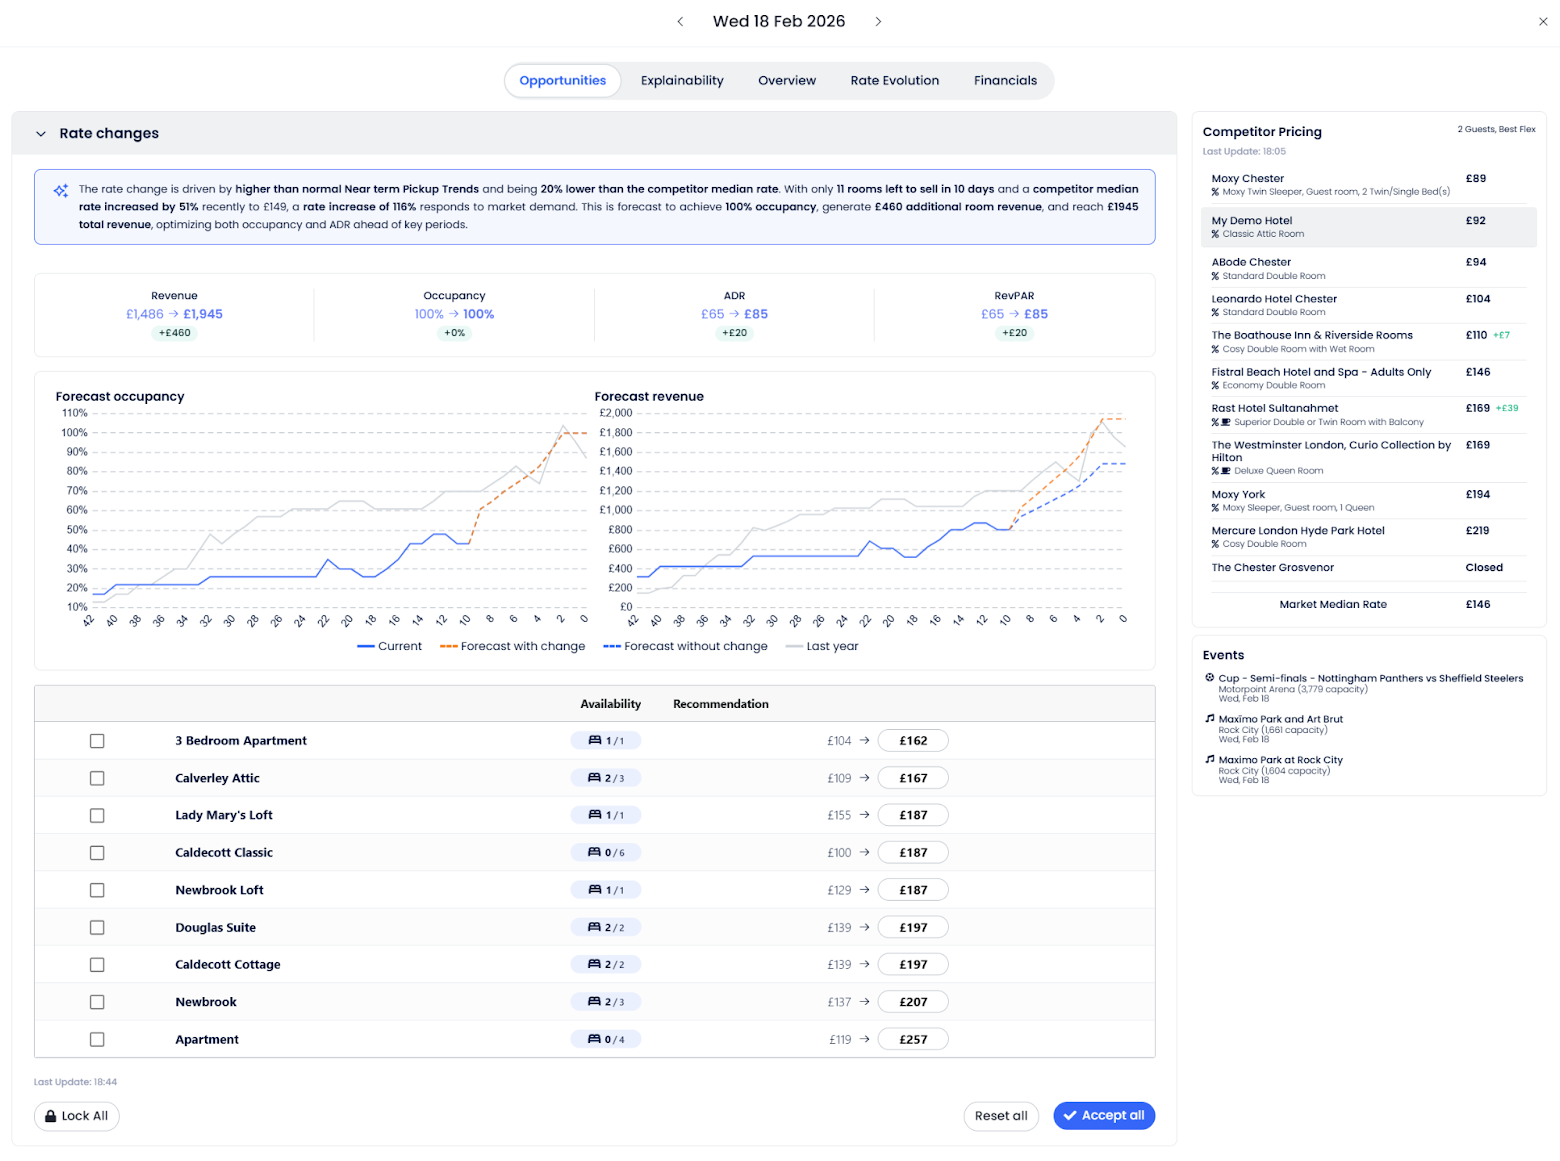Select the Lady Mary's Loft checkbox

[97, 815]
